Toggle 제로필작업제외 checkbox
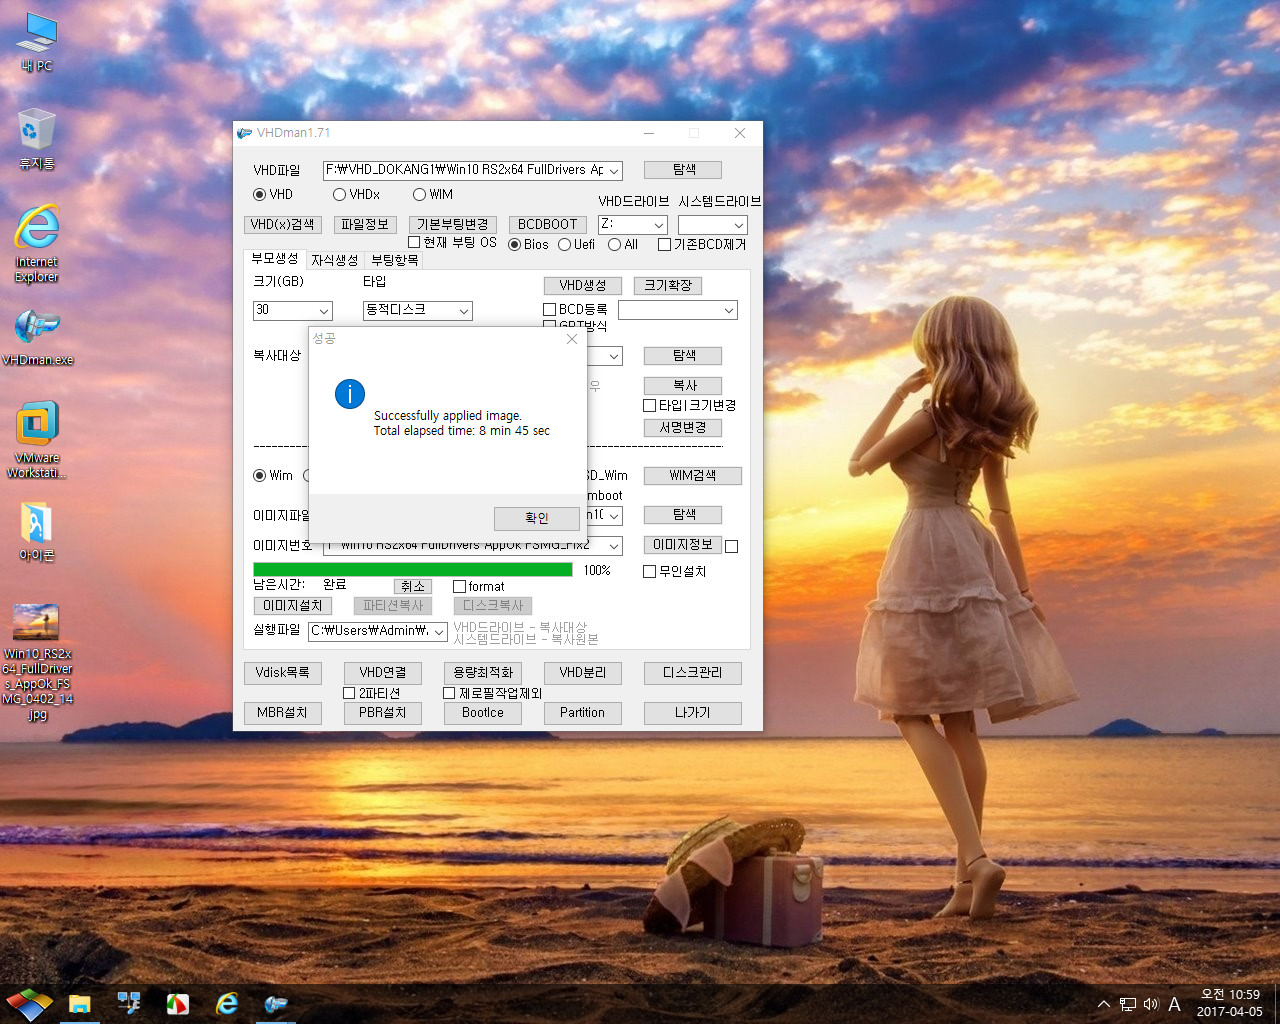 [449, 693]
